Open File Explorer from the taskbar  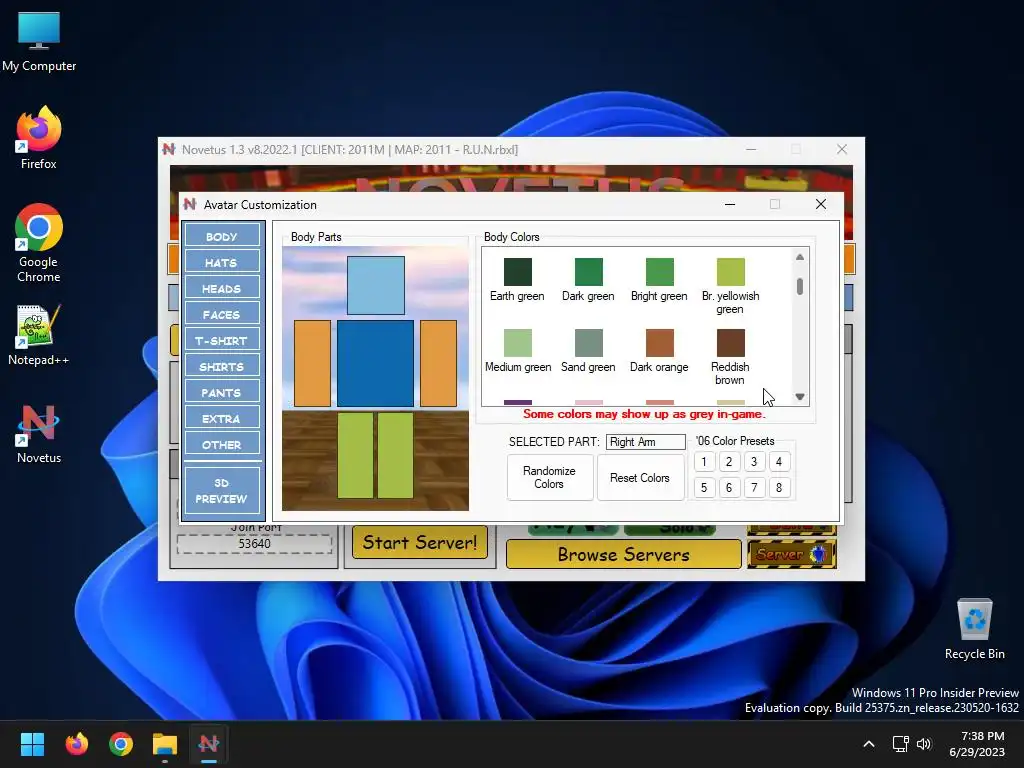[165, 744]
